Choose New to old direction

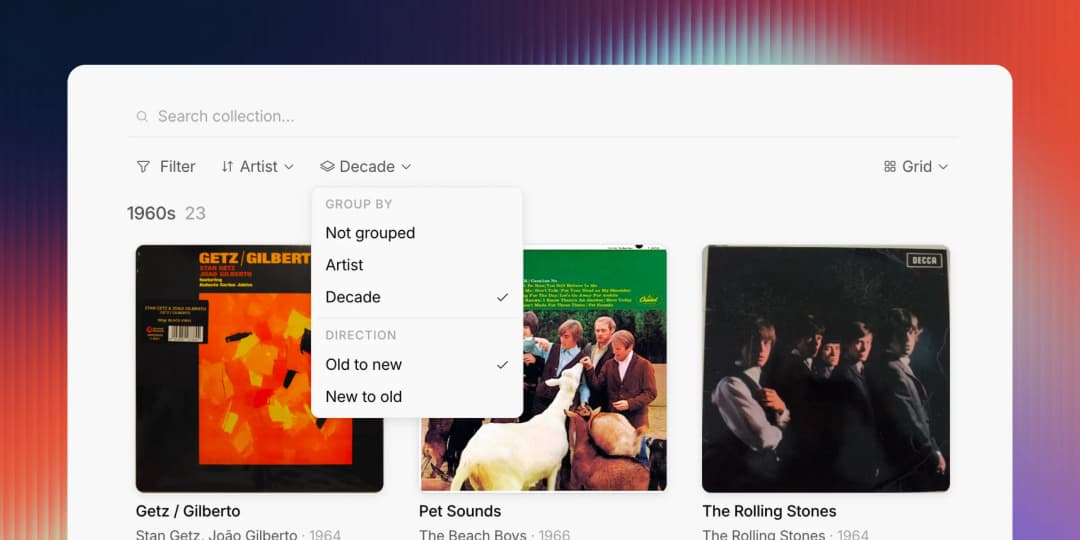(417, 397)
